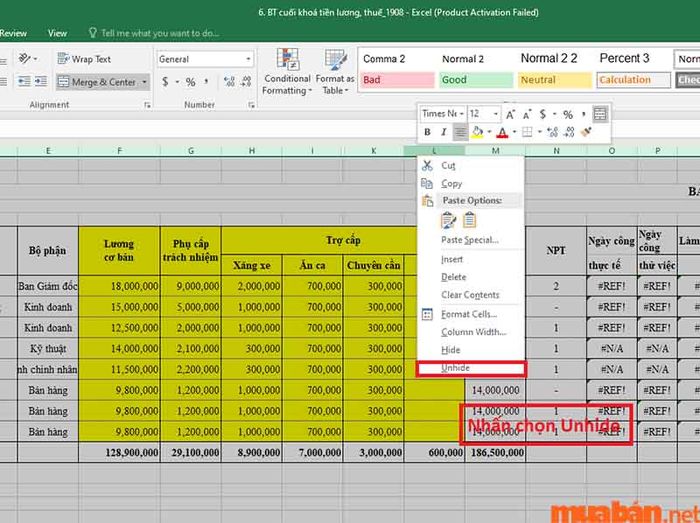Viewport: 700px width, 523px height.
Task: Toggle Center alignment in the mini toolbar
Action: click(x=460, y=132)
